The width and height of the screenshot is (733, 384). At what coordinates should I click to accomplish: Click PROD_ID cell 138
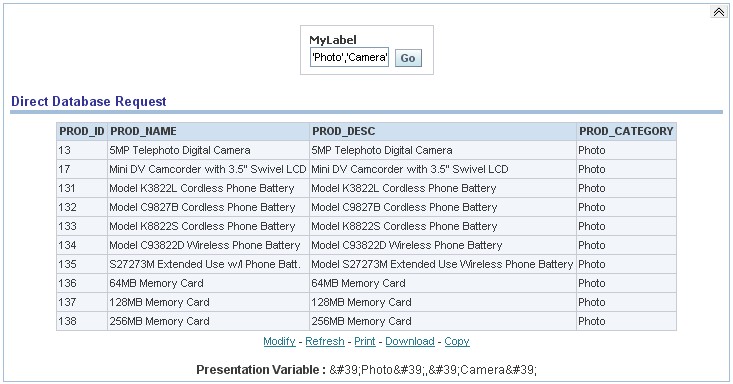tap(82, 321)
